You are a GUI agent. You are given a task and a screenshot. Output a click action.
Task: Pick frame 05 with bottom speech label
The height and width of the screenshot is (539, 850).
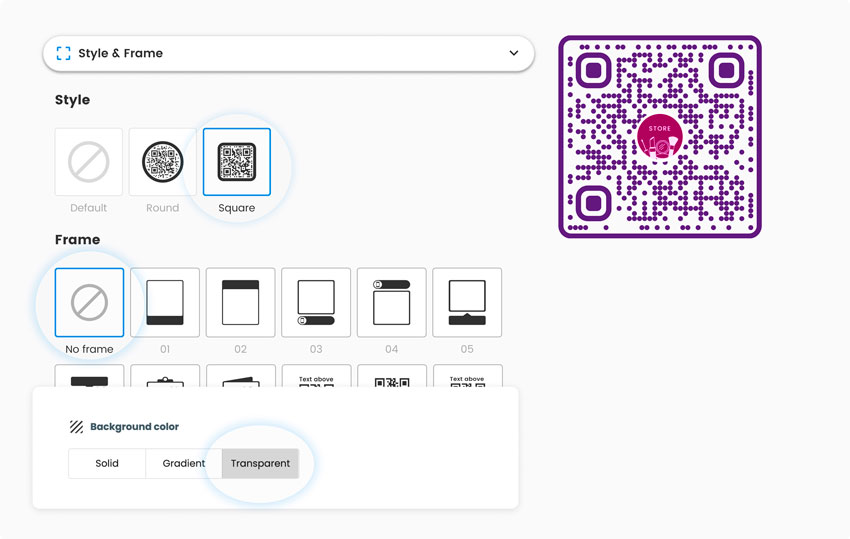467,302
